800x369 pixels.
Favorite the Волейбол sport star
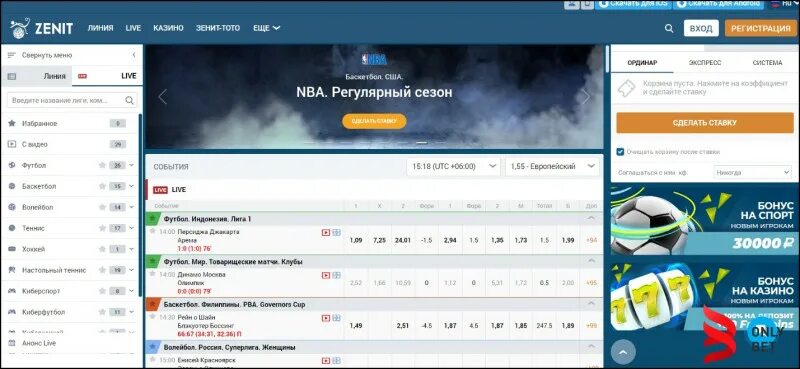click(102, 207)
